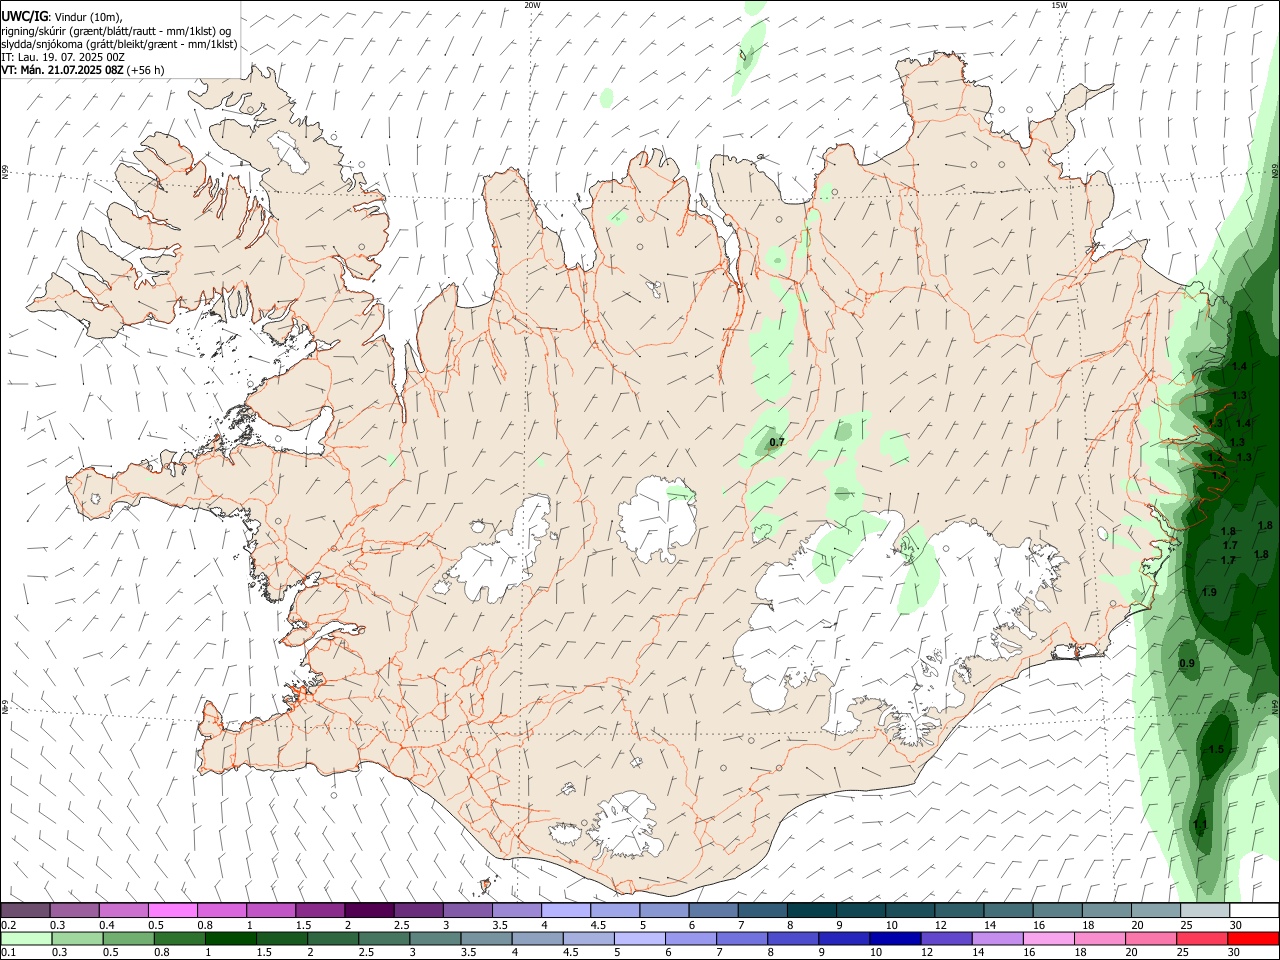Screen dimensions: 1280x960
Task: Select the dark teal swatch between 8 and 9
Action: pyautogui.click(x=811, y=911)
